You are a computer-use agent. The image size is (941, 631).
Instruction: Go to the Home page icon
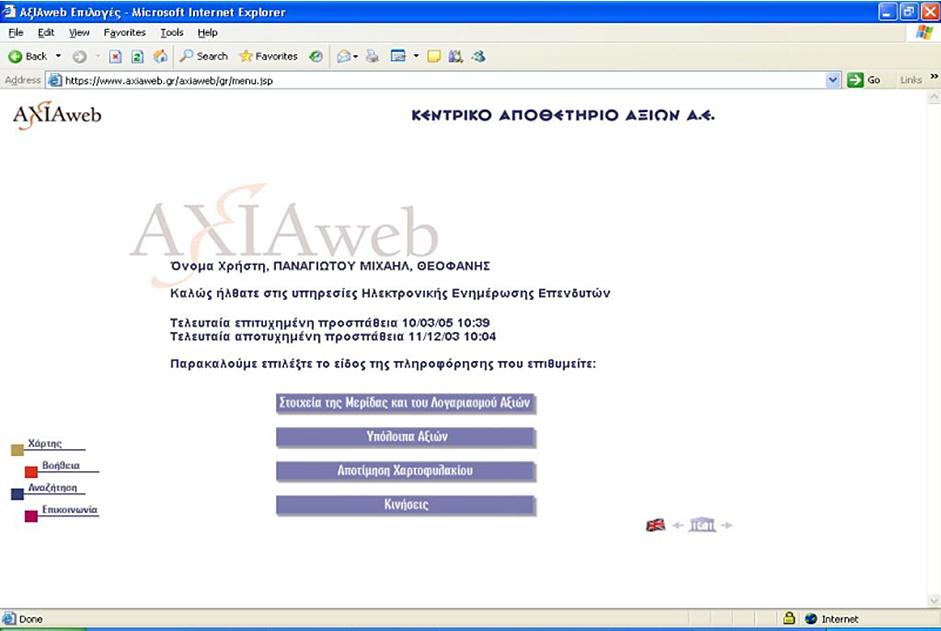pyautogui.click(x=160, y=56)
